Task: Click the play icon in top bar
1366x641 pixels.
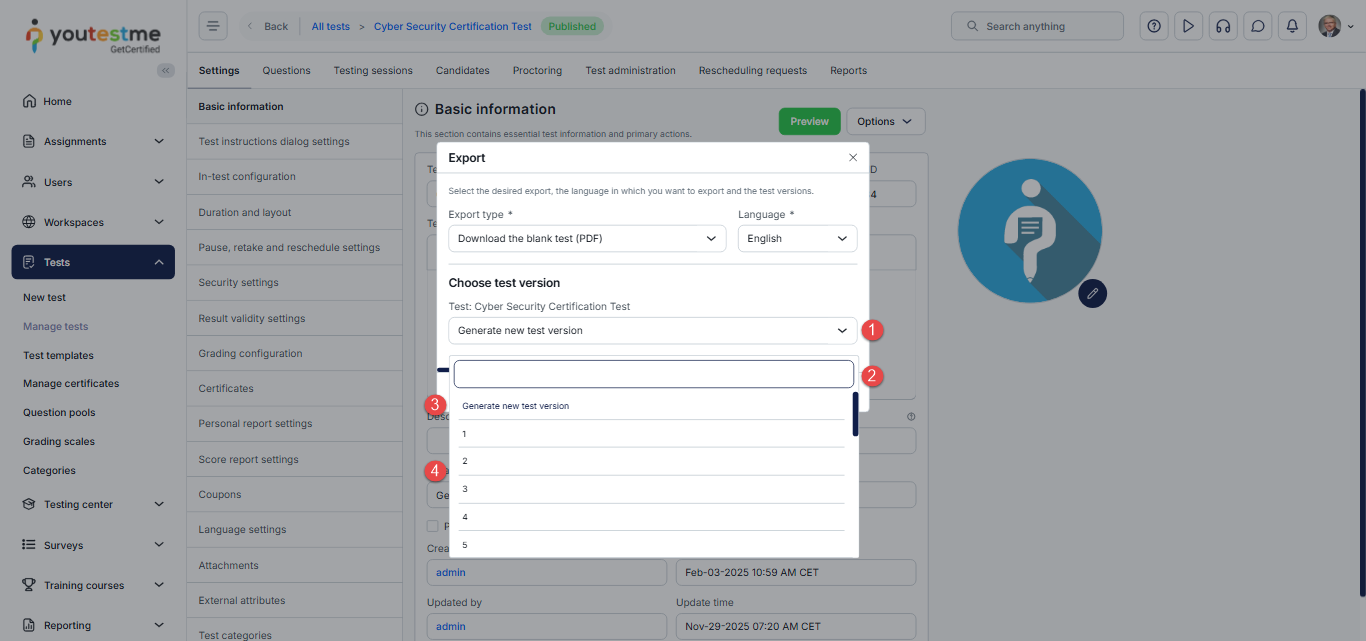Action: pos(1188,26)
